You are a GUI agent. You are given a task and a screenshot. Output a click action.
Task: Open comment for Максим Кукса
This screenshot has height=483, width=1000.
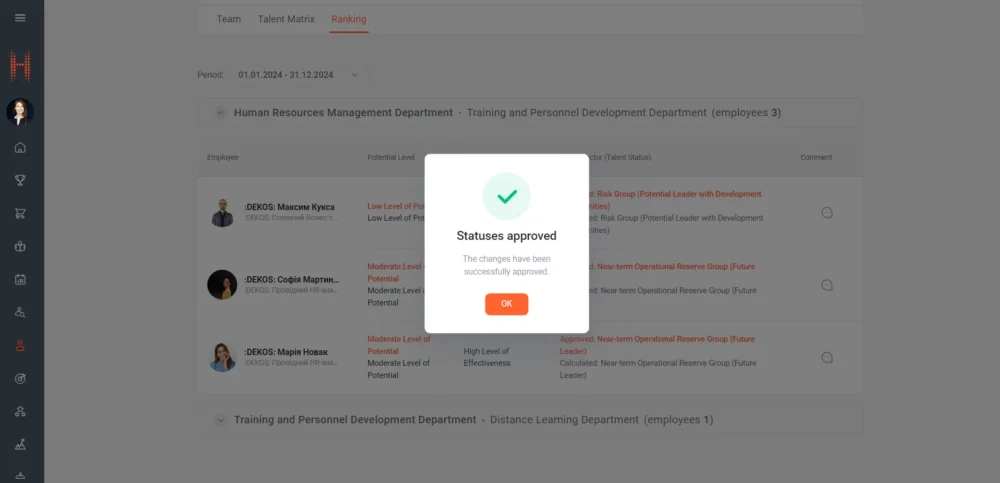827,213
